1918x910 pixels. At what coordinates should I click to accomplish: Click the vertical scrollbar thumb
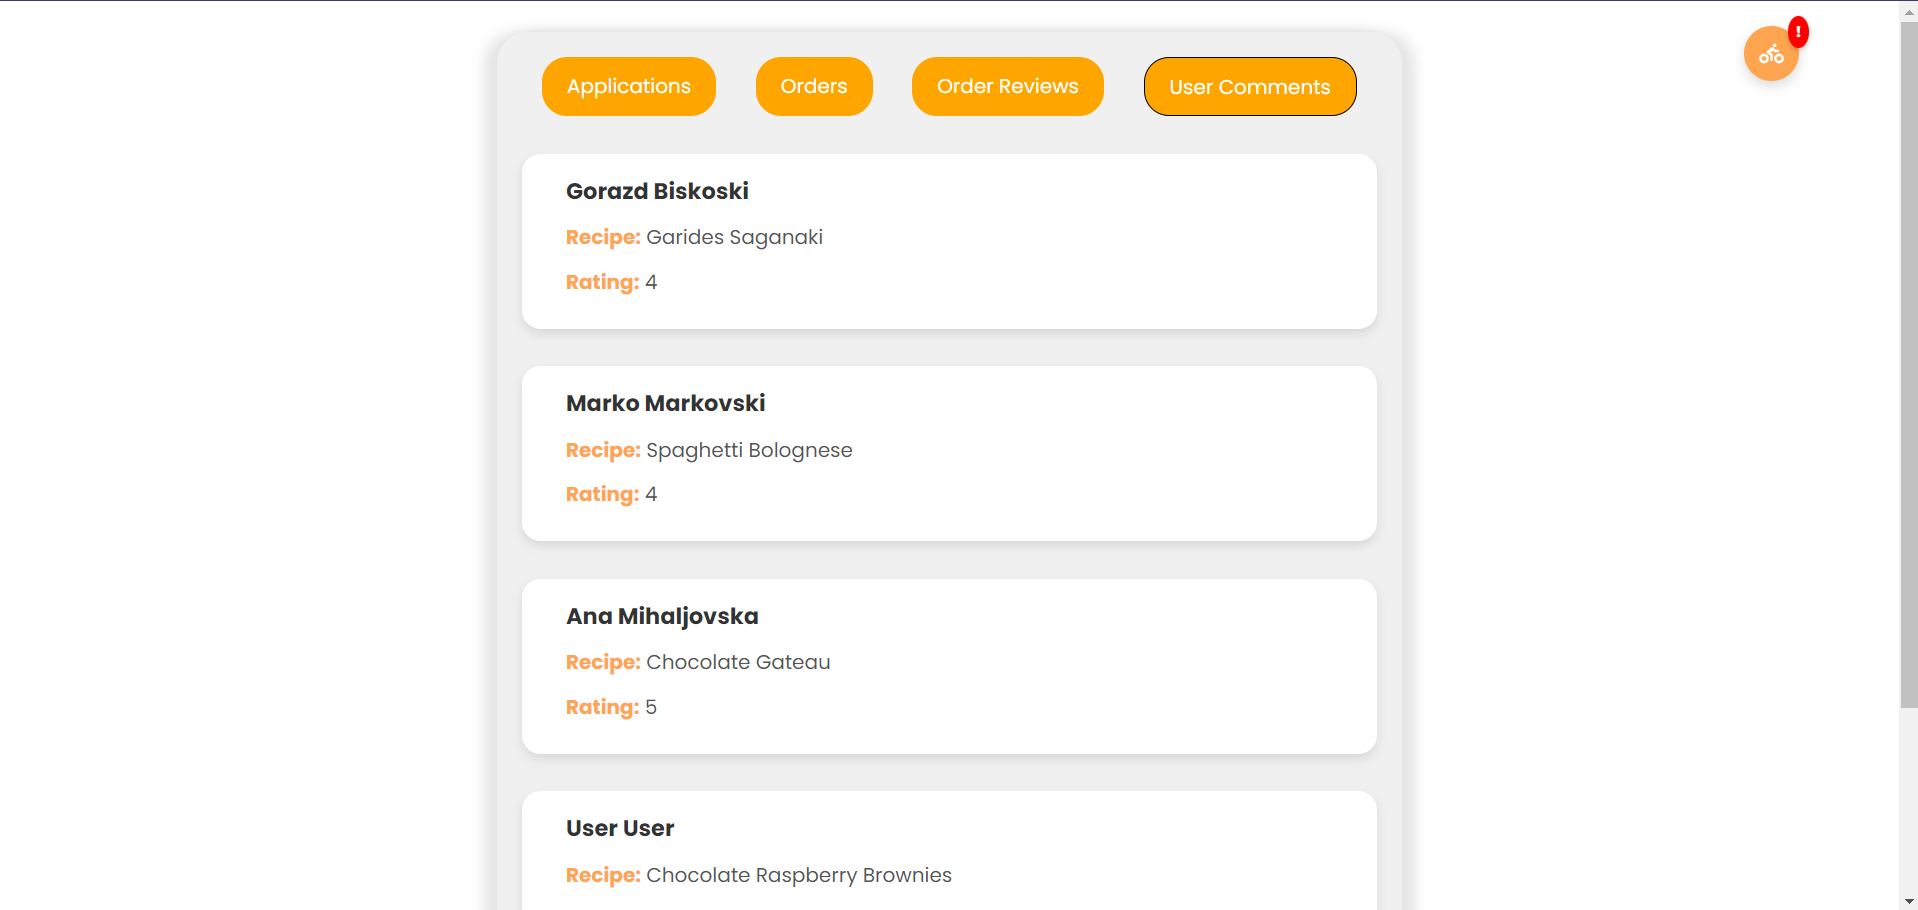(x=1908, y=360)
